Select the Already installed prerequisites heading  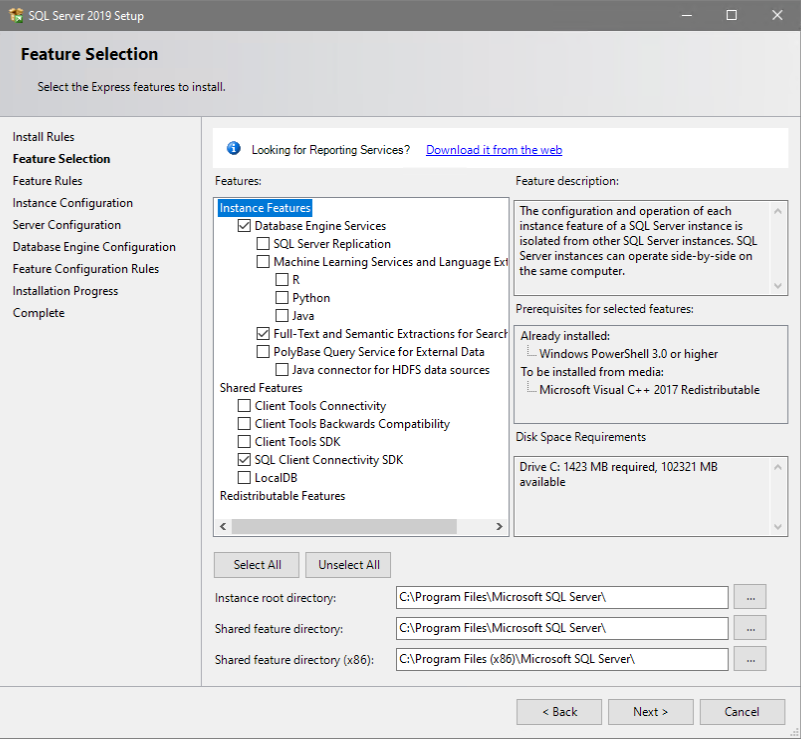point(565,336)
